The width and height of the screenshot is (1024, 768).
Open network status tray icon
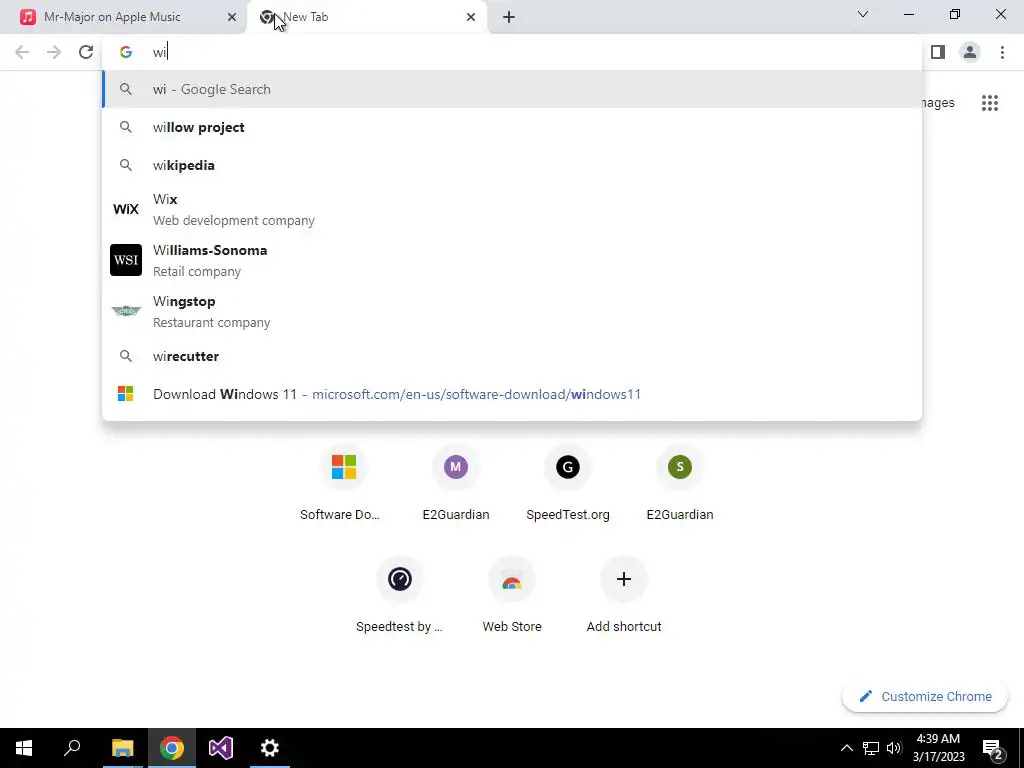871,748
